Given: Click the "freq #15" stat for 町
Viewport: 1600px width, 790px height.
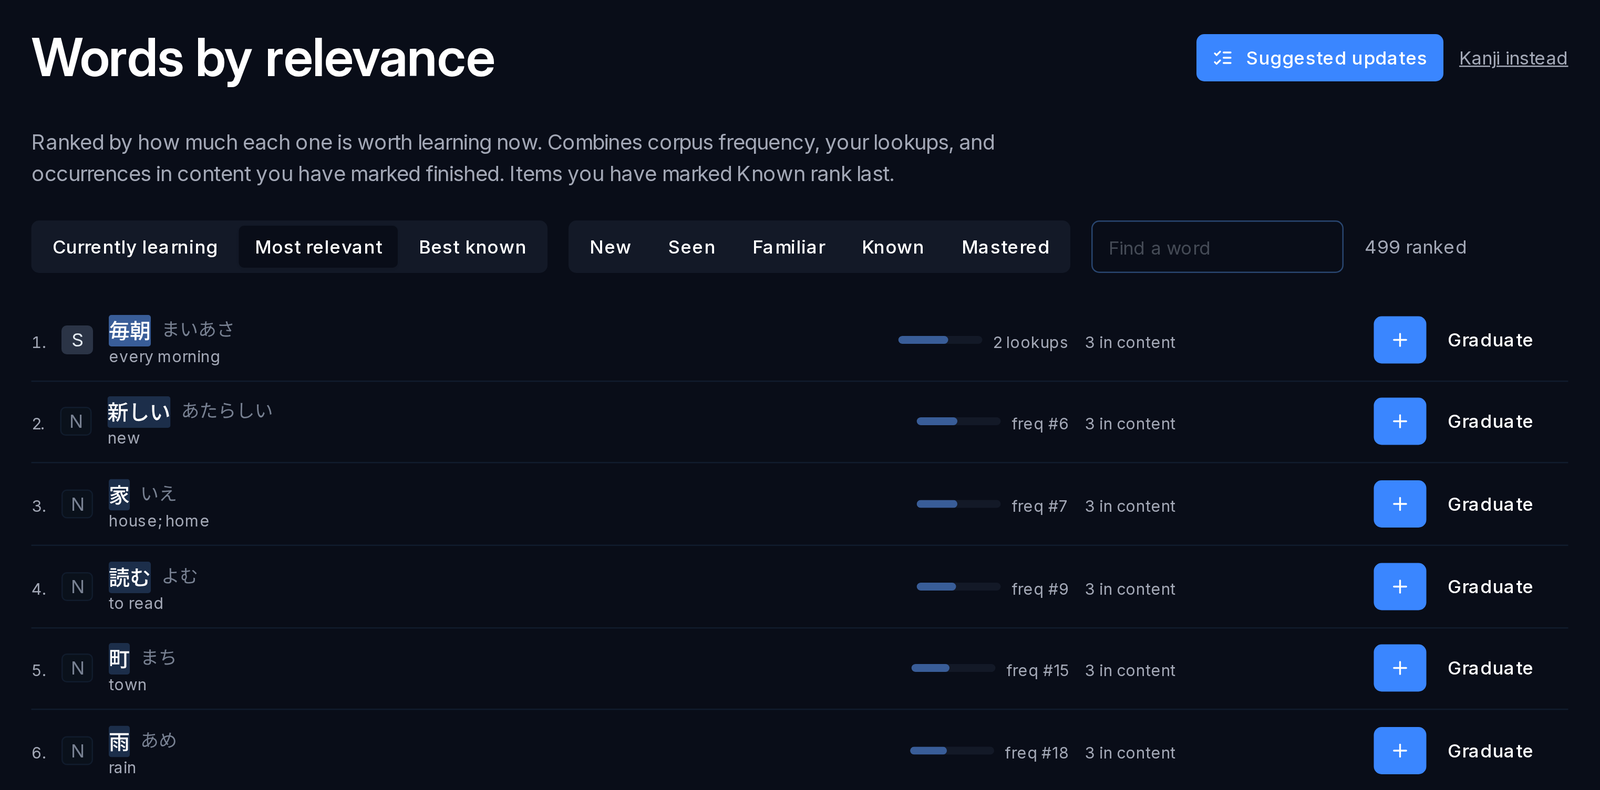Looking at the screenshot, I should 1037,670.
